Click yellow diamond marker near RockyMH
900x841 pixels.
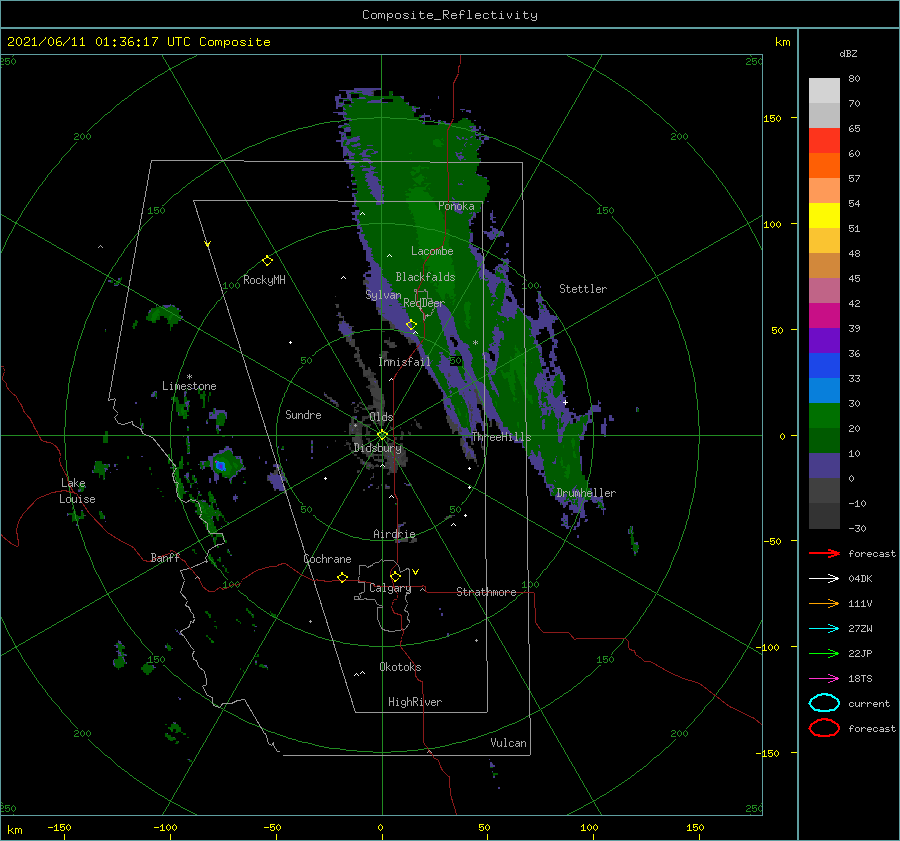[267, 261]
